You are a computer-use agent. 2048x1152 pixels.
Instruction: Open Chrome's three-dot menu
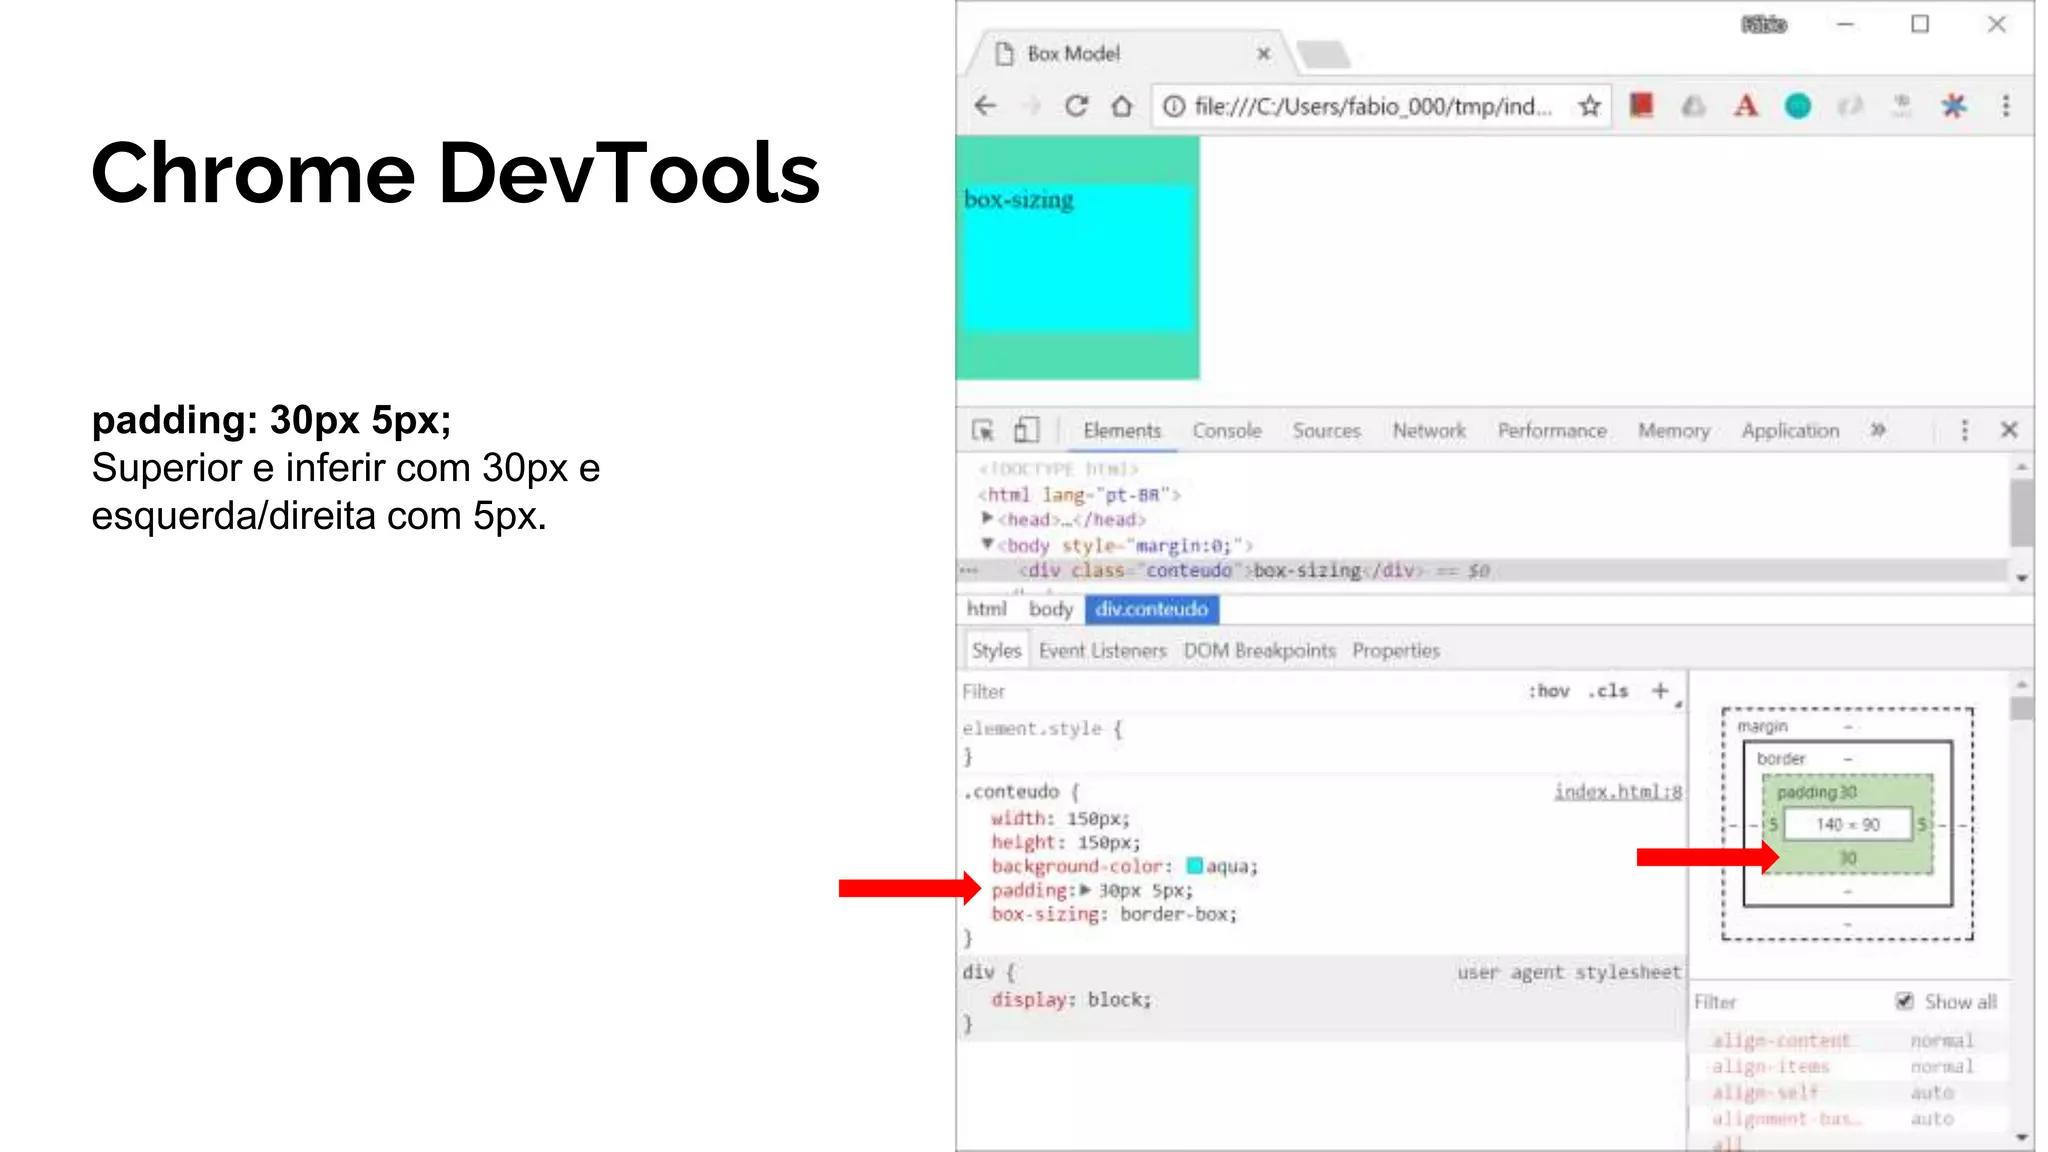[2006, 106]
